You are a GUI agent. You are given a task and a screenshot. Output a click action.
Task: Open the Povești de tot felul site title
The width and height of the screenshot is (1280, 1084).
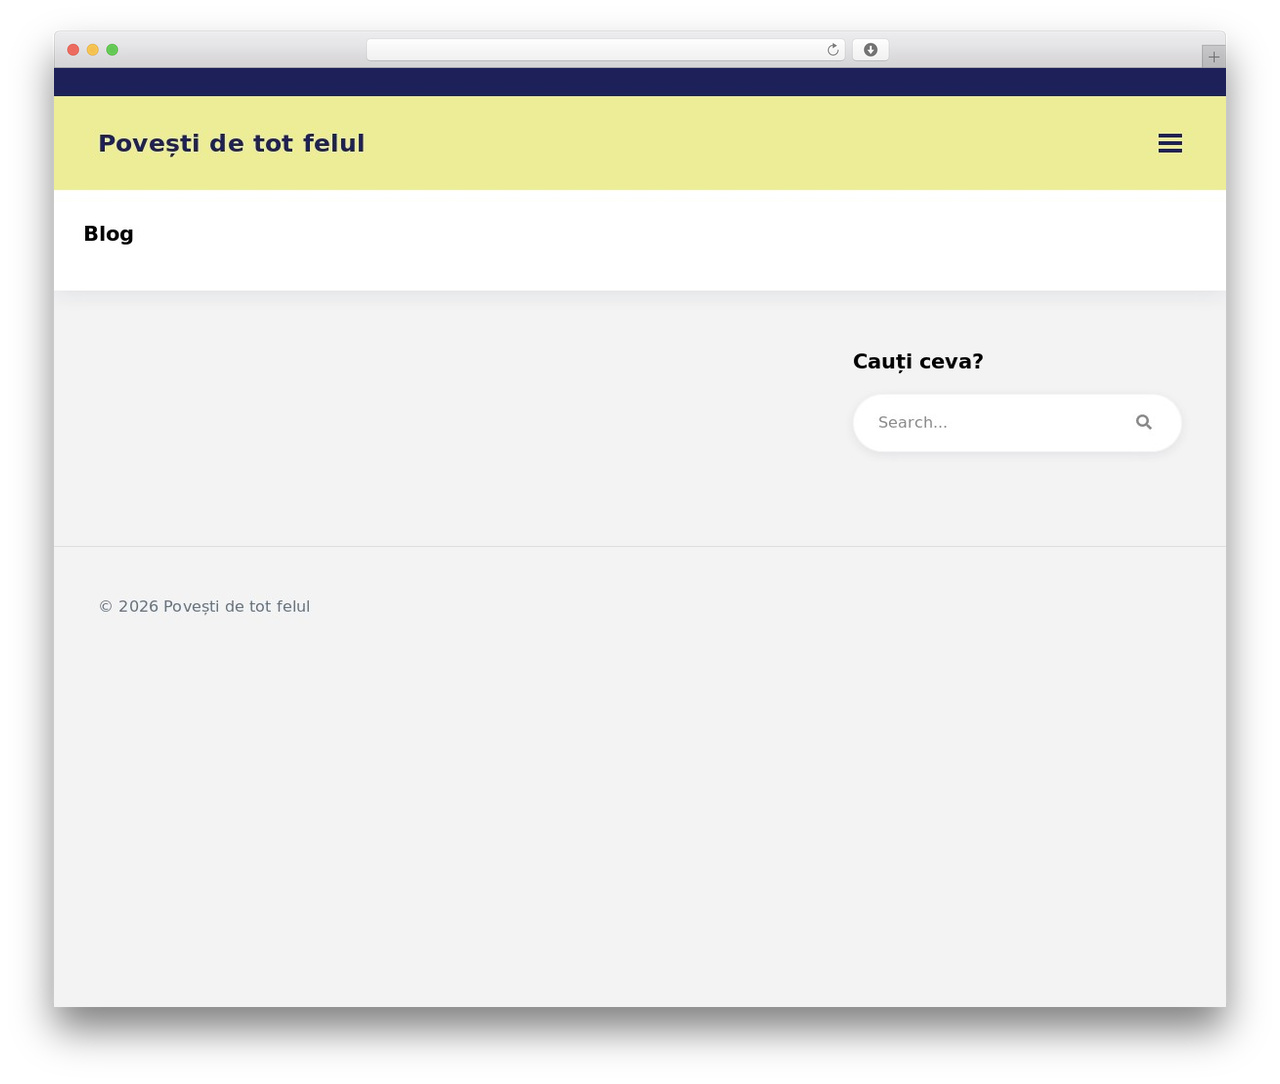click(x=231, y=144)
